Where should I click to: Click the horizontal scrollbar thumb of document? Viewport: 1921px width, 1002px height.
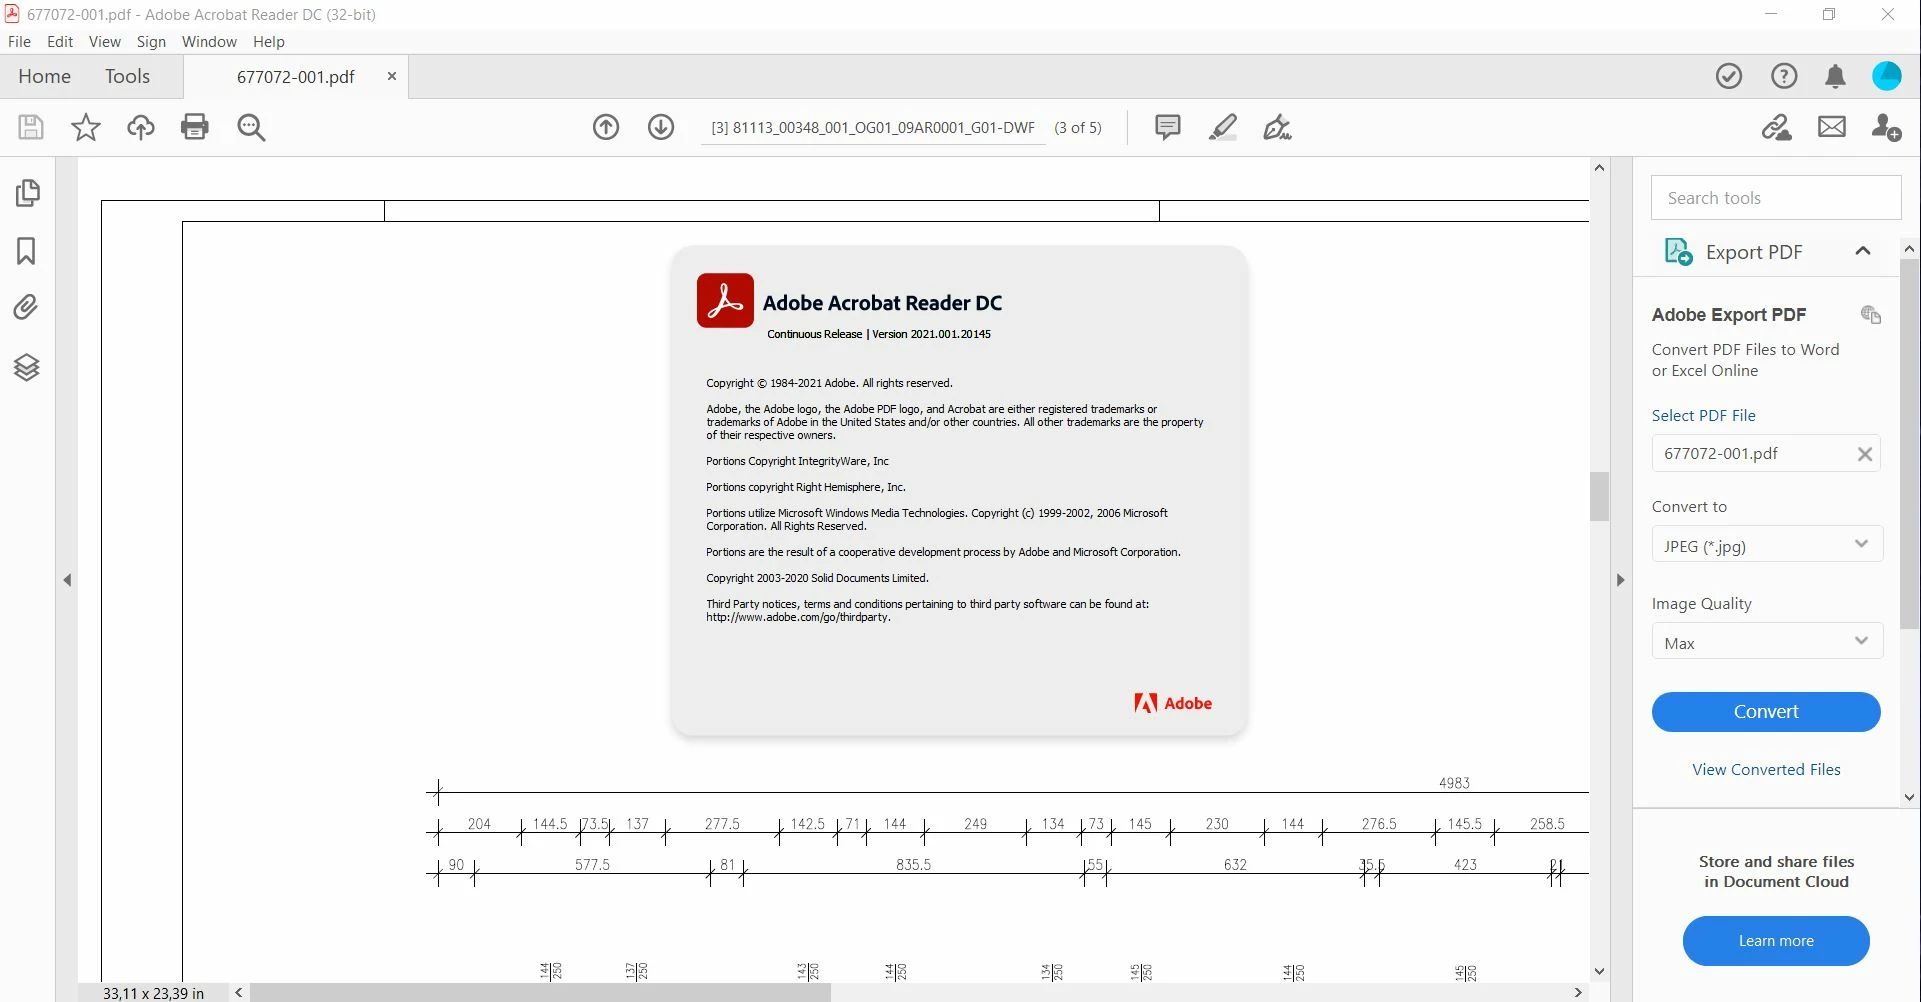click(540, 993)
